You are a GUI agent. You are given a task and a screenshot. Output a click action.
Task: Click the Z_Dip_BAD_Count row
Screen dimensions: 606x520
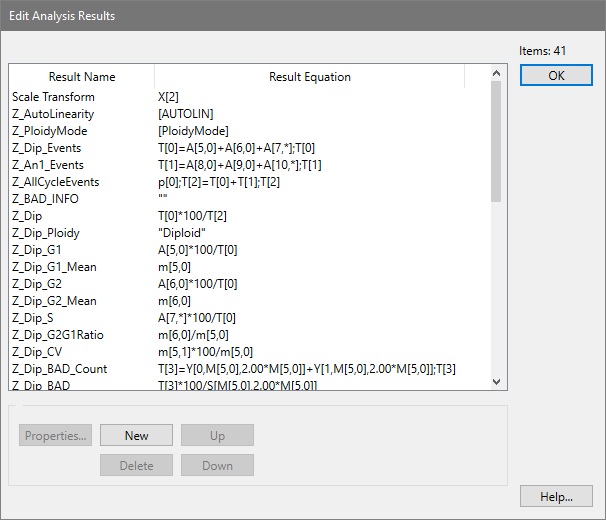pyautogui.click(x=59, y=369)
